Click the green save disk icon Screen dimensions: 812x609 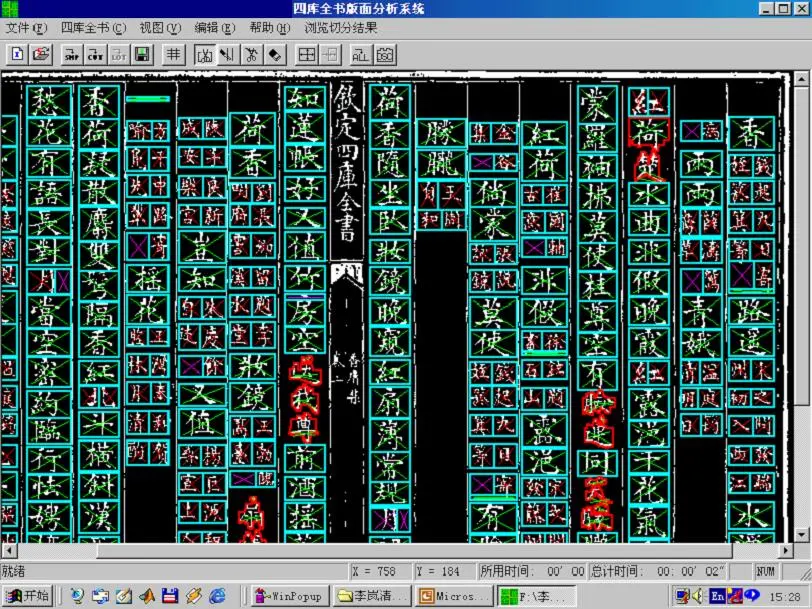tap(142, 54)
